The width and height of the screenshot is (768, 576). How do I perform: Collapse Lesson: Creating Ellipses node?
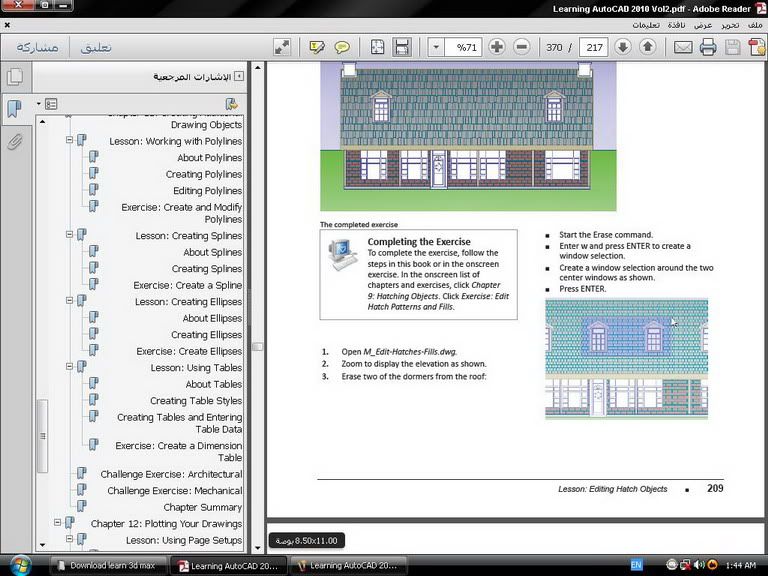pyautogui.click(x=70, y=300)
